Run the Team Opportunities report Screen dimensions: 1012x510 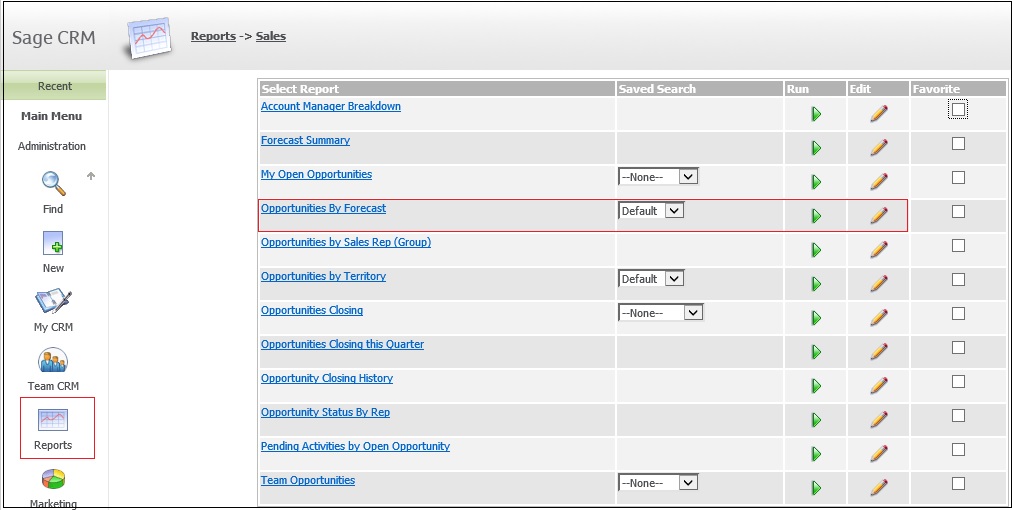(x=816, y=487)
